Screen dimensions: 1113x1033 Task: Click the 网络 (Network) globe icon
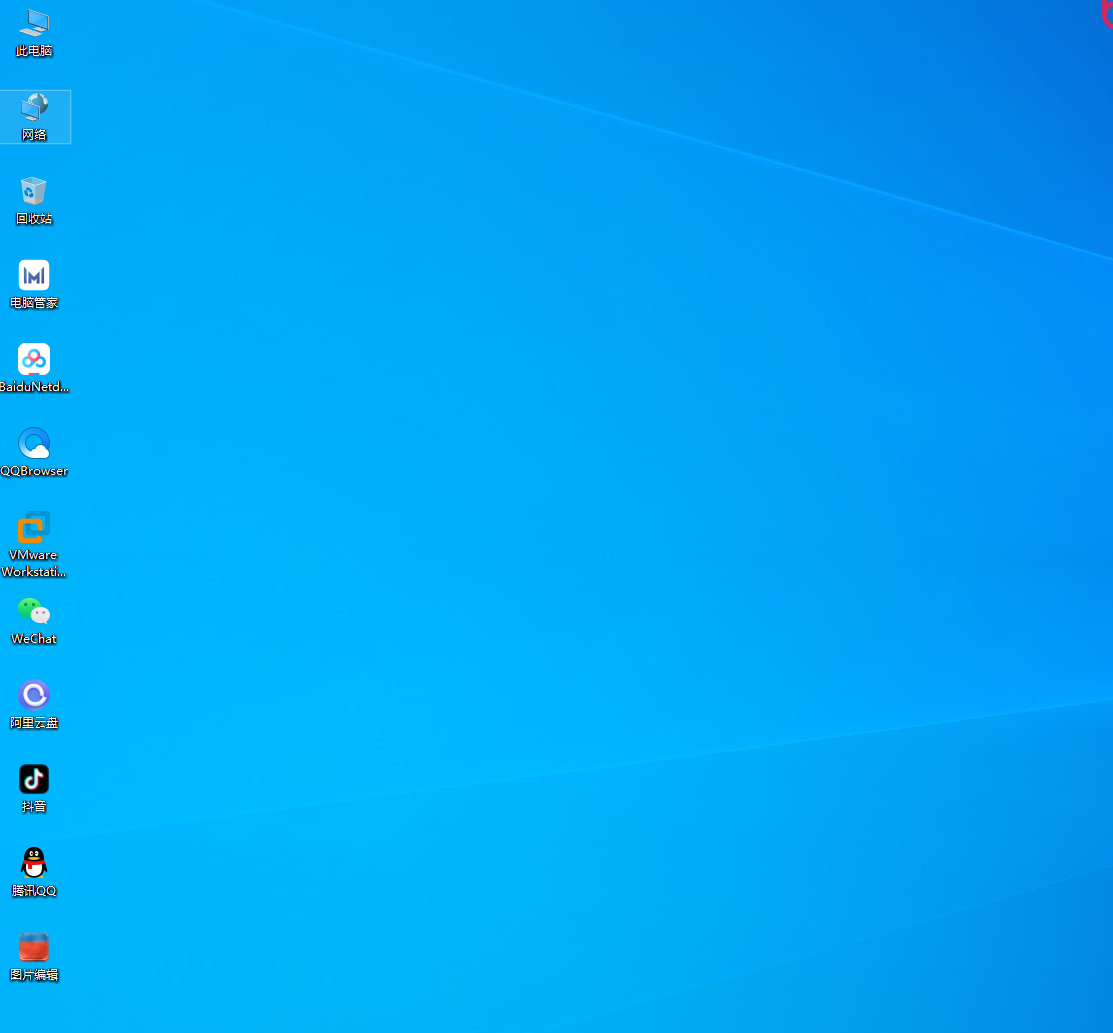tap(34, 107)
